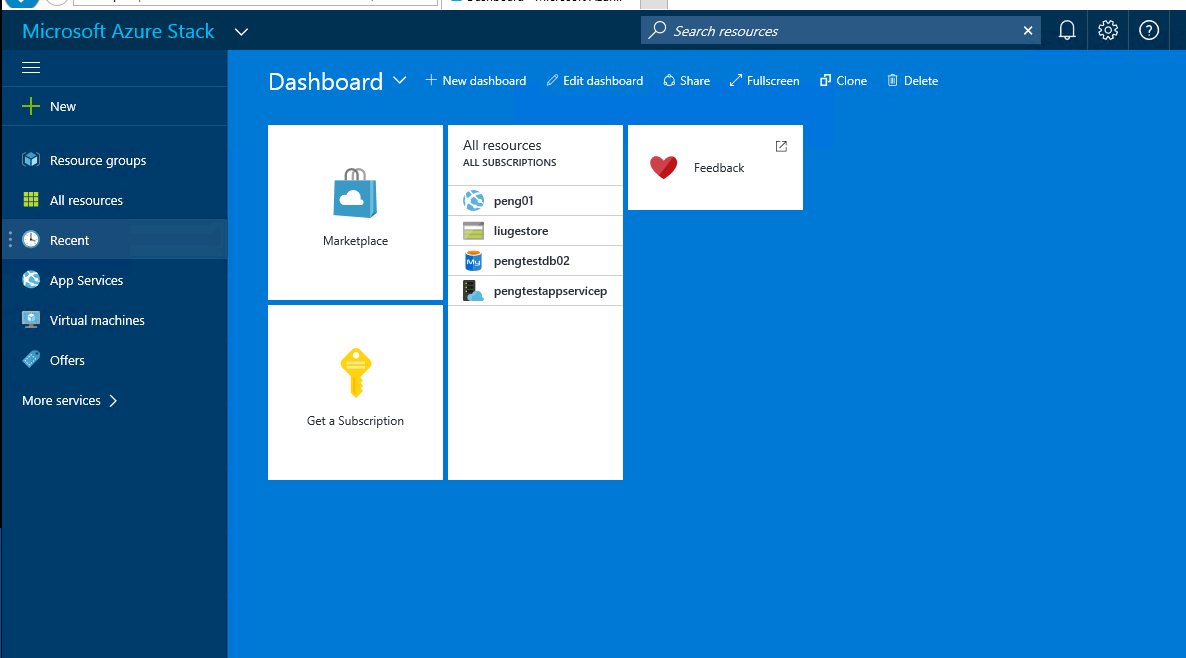Screen dimensions: 1186x658
Task: Click the notifications bell icon
Action: [1066, 30]
